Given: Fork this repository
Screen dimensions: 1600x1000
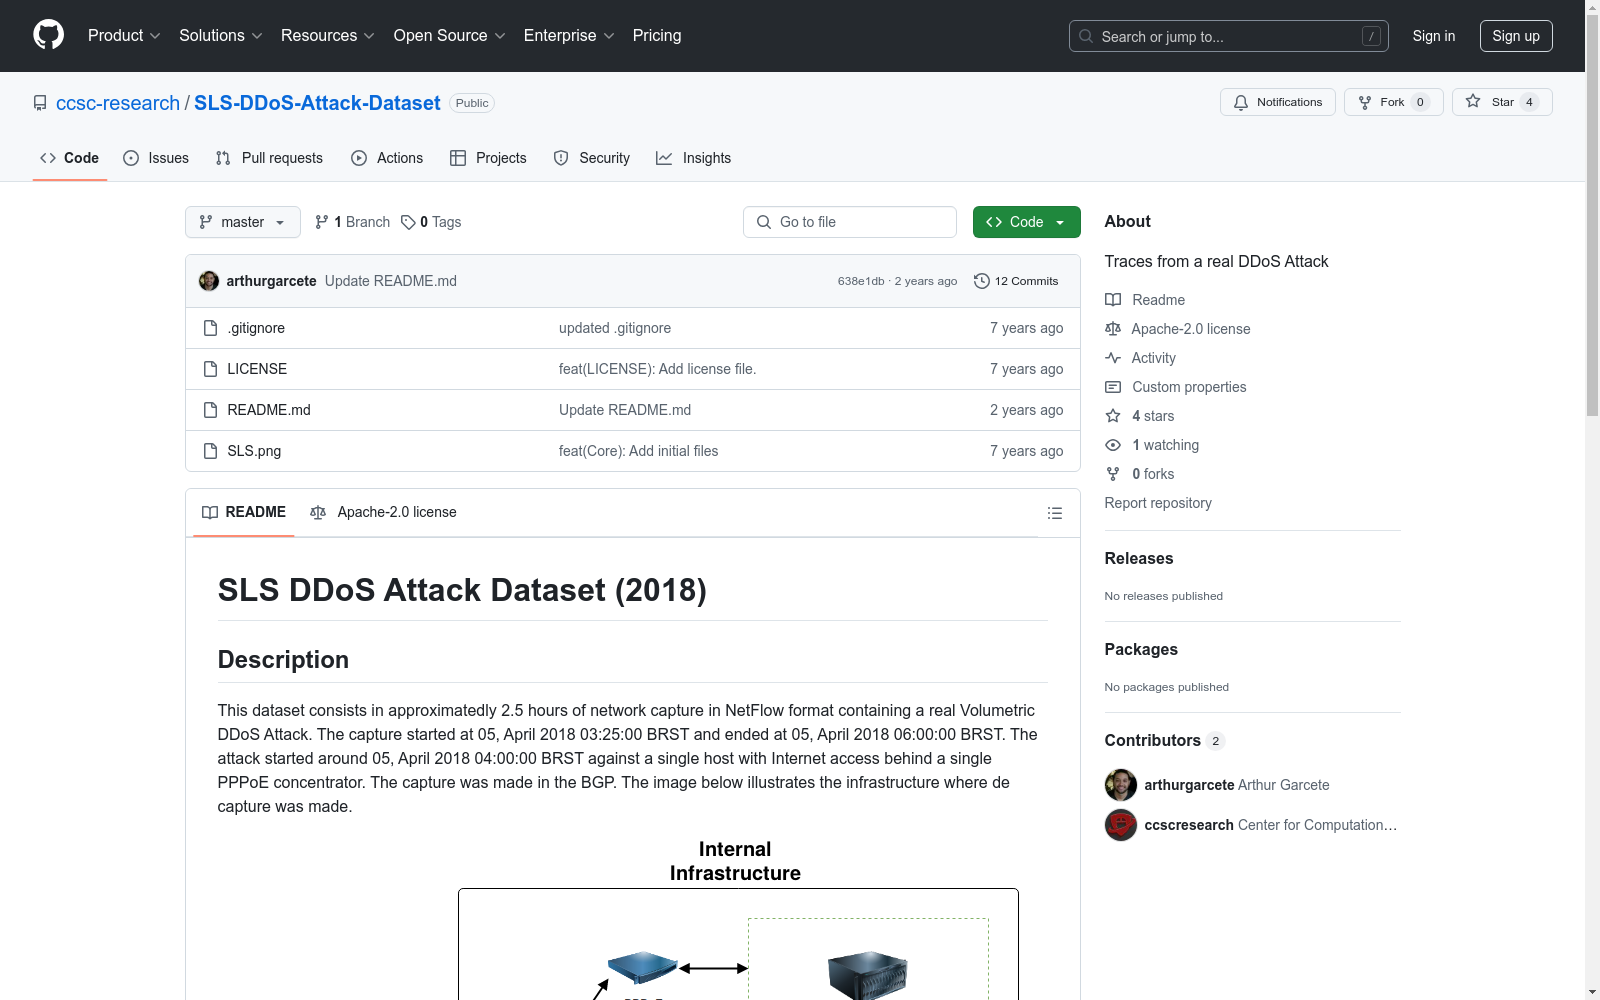Looking at the screenshot, I should 1394,102.
